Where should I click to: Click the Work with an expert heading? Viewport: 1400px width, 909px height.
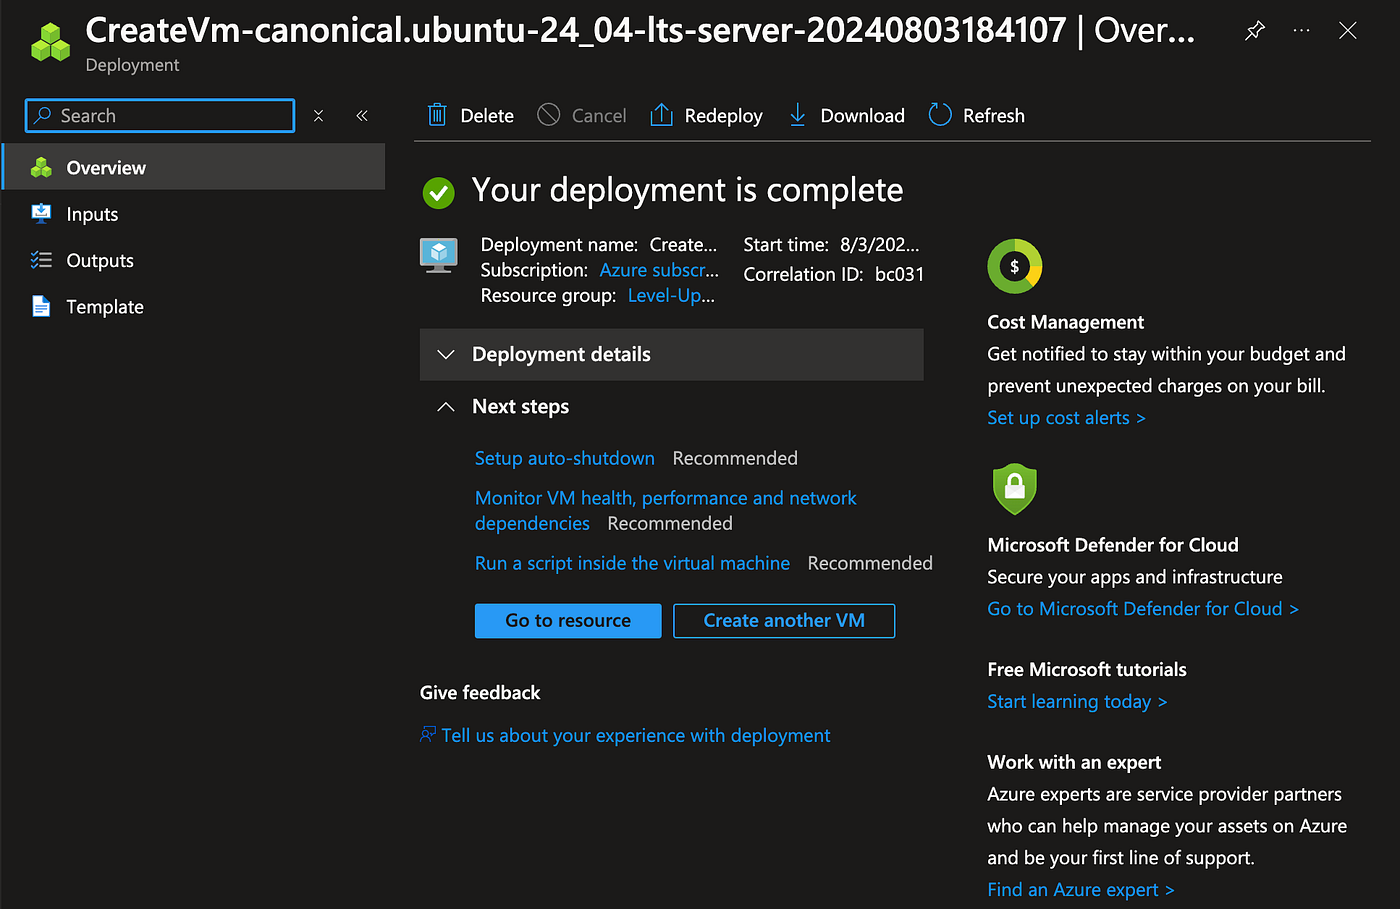click(x=1074, y=762)
